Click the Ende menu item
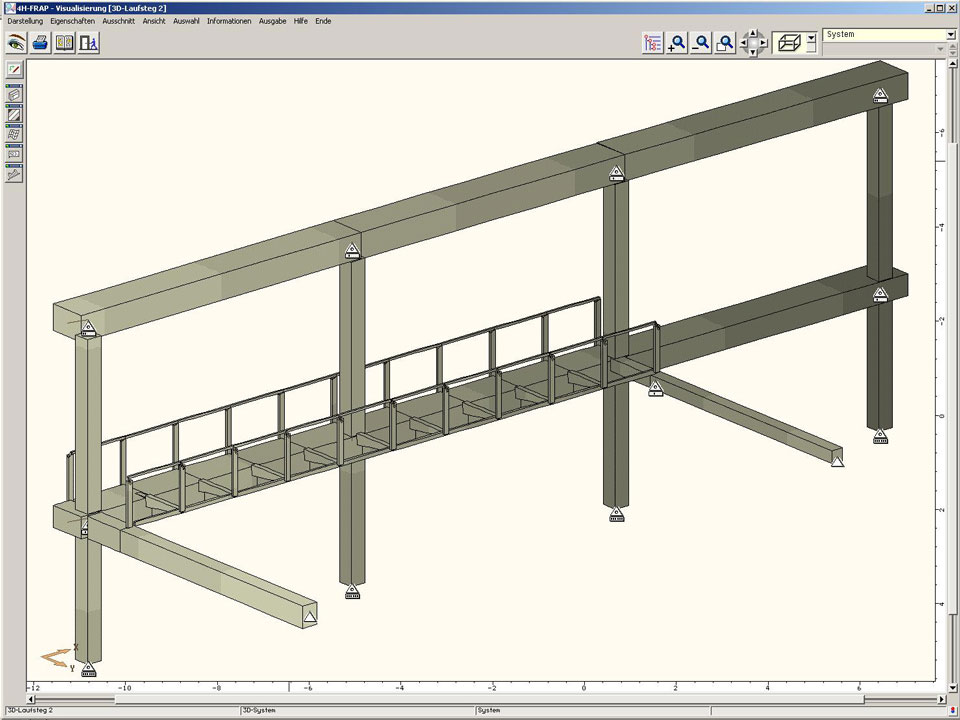960x720 pixels. tap(323, 21)
